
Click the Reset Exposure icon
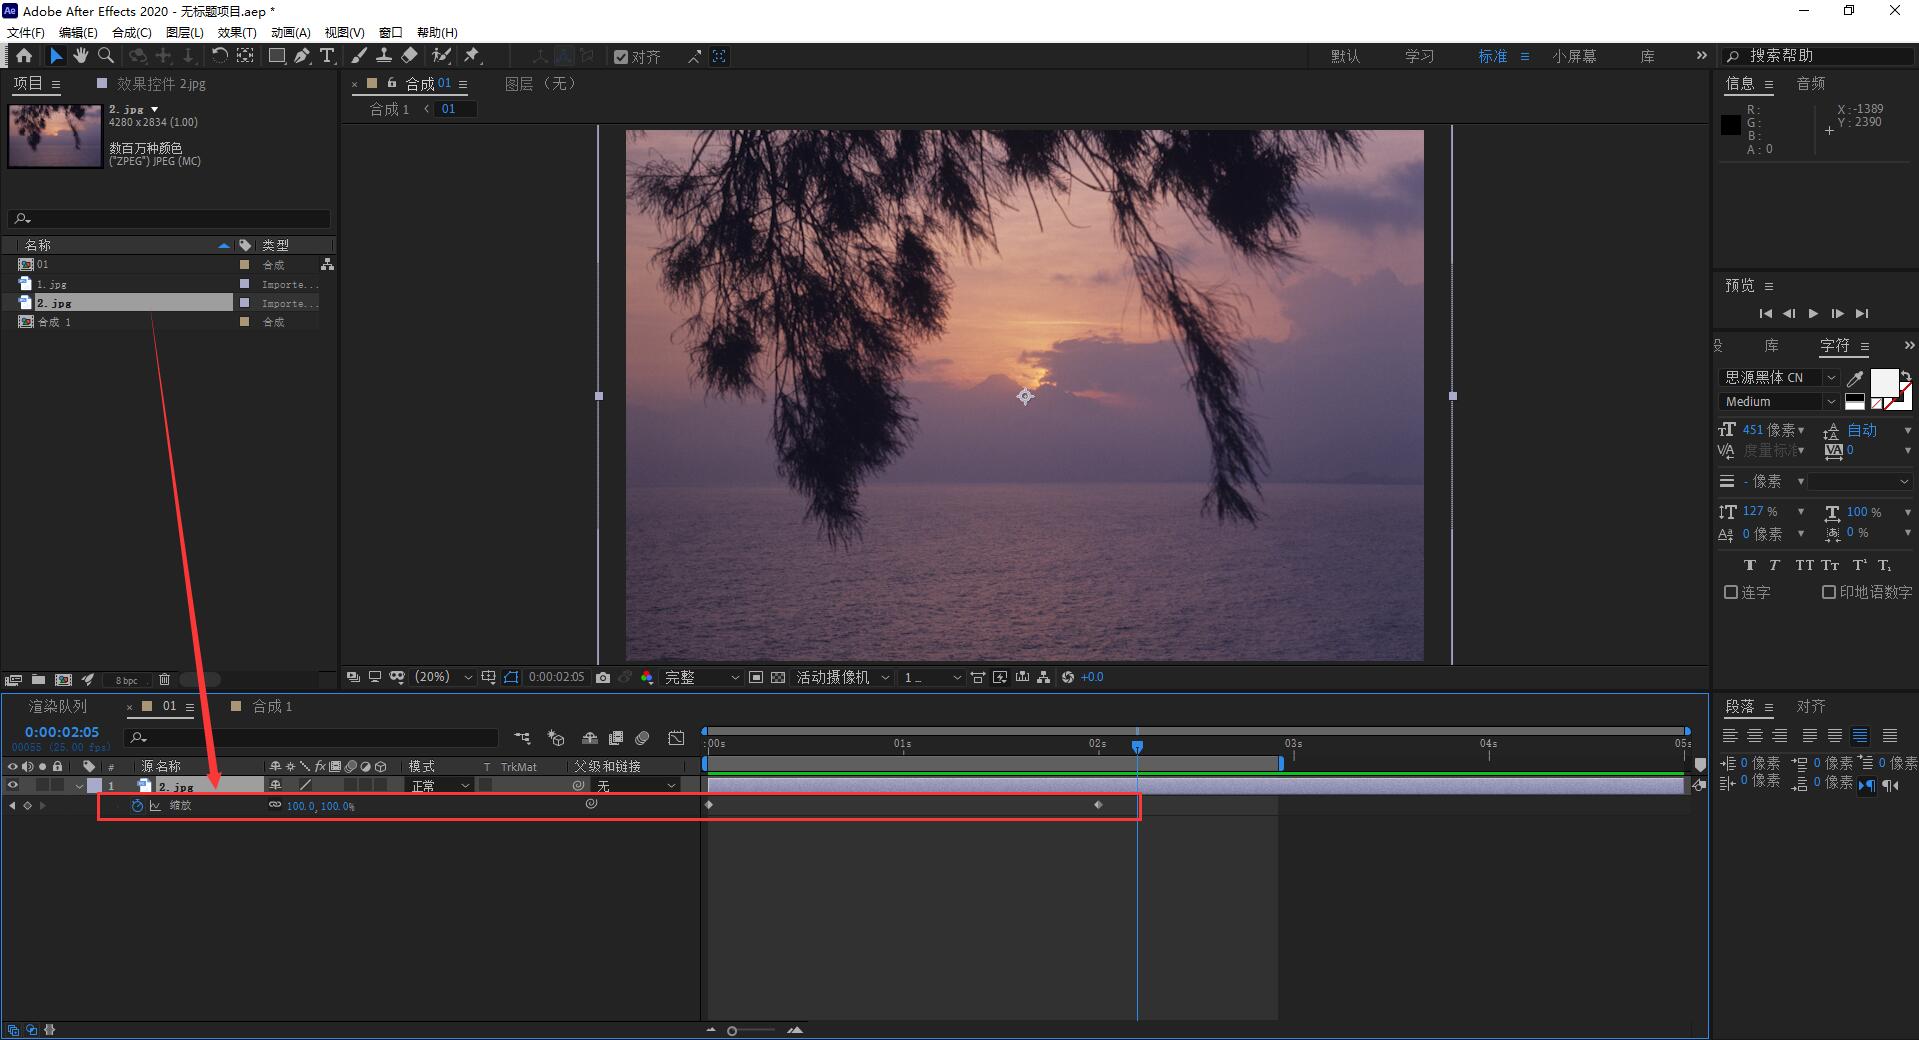click(x=1068, y=677)
